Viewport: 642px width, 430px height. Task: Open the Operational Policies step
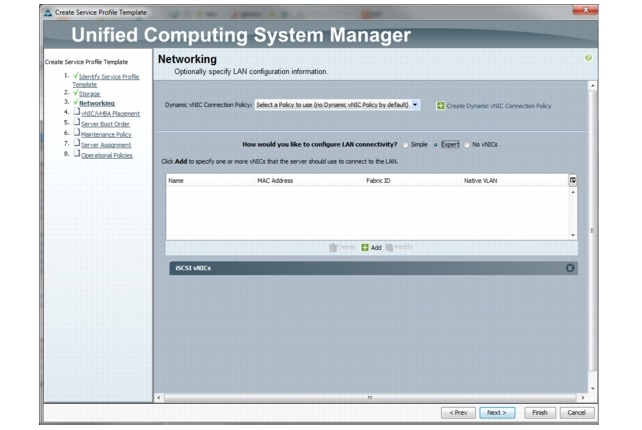click(106, 155)
